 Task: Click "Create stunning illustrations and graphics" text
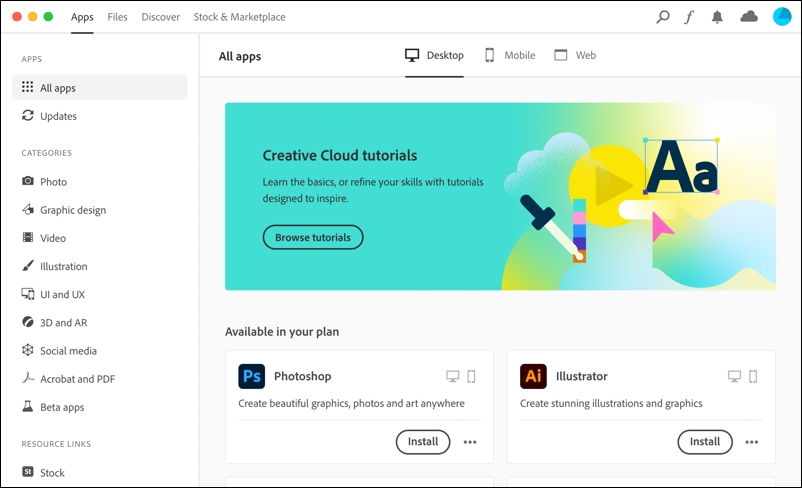(611, 403)
